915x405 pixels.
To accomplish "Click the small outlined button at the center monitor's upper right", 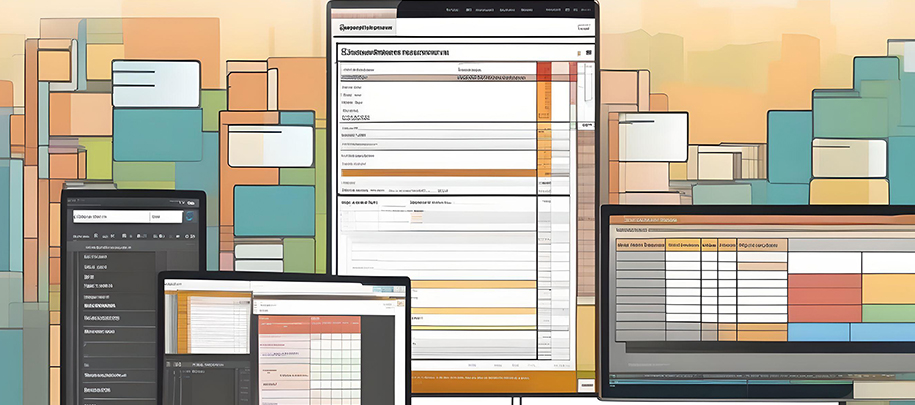I will click(x=586, y=29).
